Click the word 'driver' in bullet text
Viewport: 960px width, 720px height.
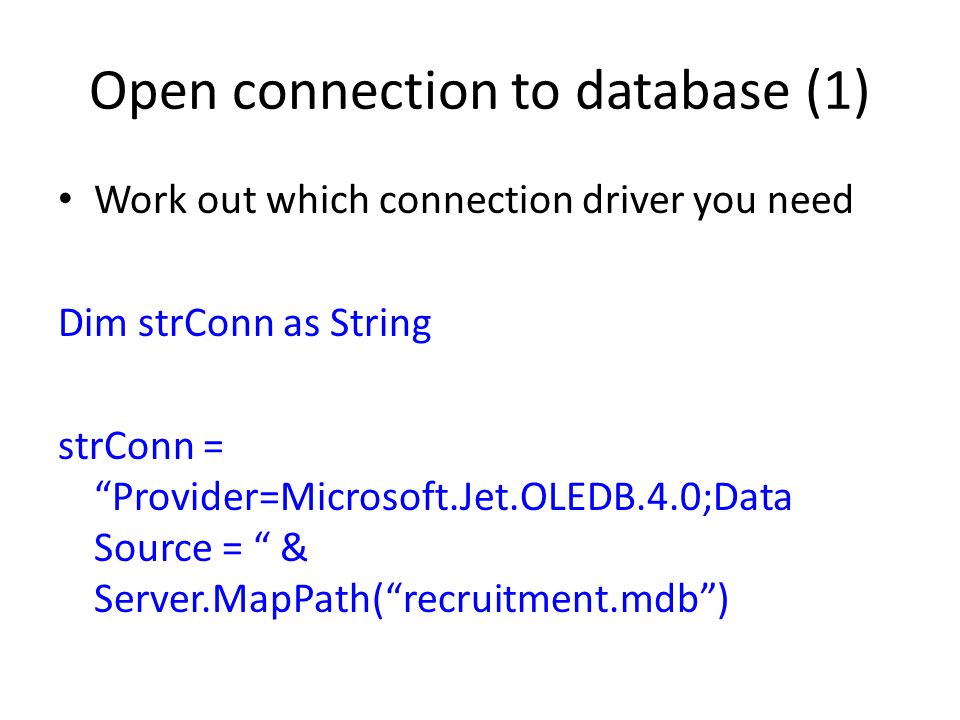(632, 200)
